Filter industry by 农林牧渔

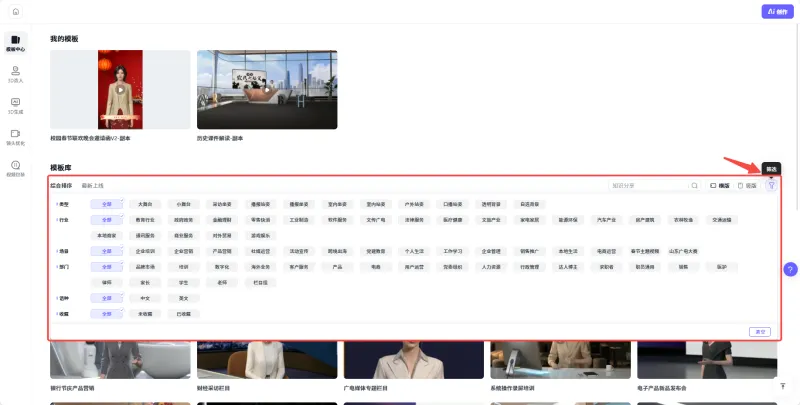point(683,220)
